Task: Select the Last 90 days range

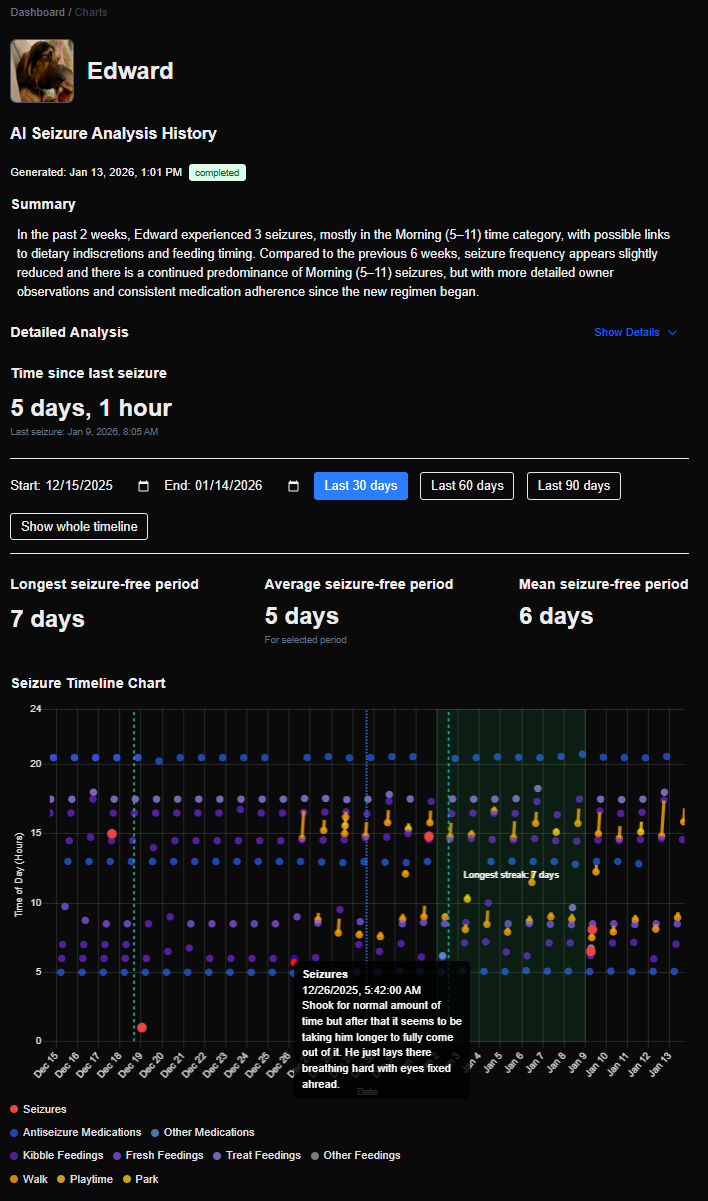Action: 574,486
